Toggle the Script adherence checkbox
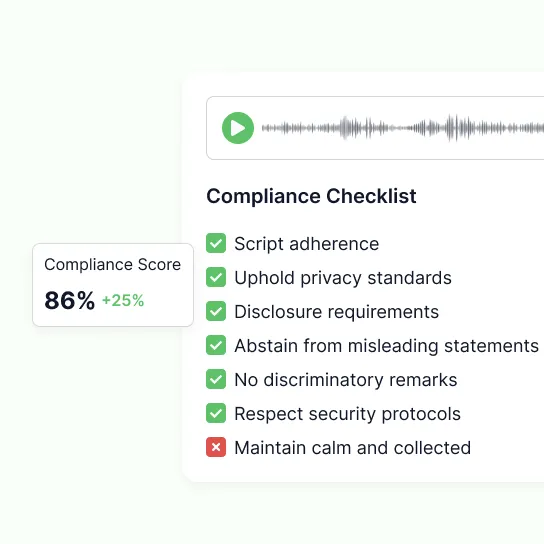 click(216, 243)
